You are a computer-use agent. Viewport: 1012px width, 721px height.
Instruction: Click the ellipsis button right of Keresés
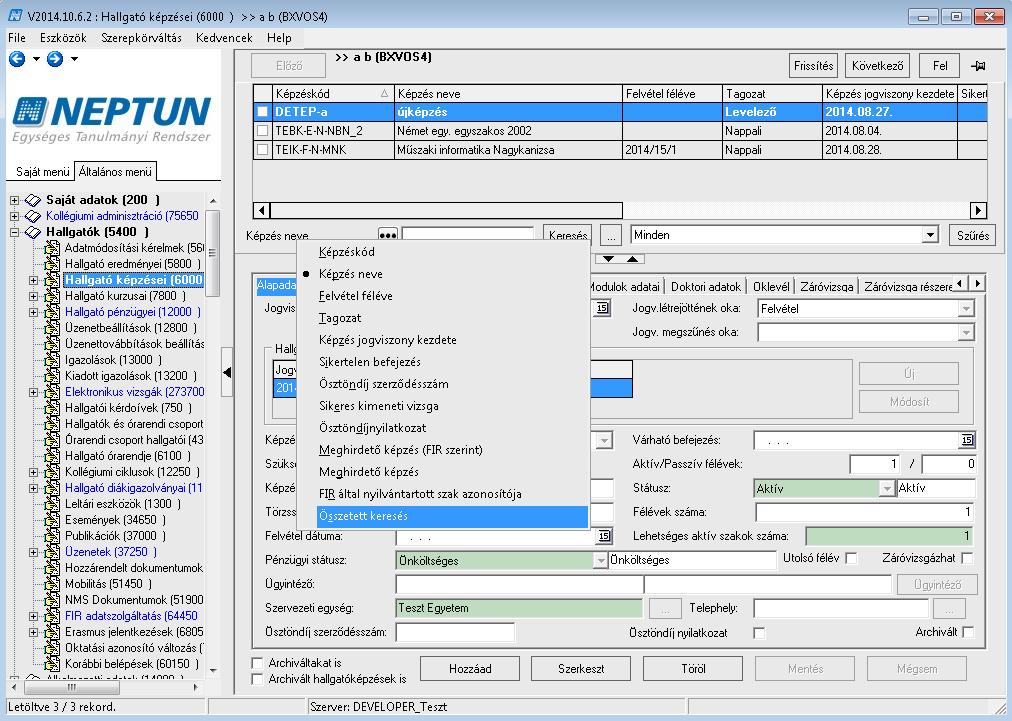(611, 236)
